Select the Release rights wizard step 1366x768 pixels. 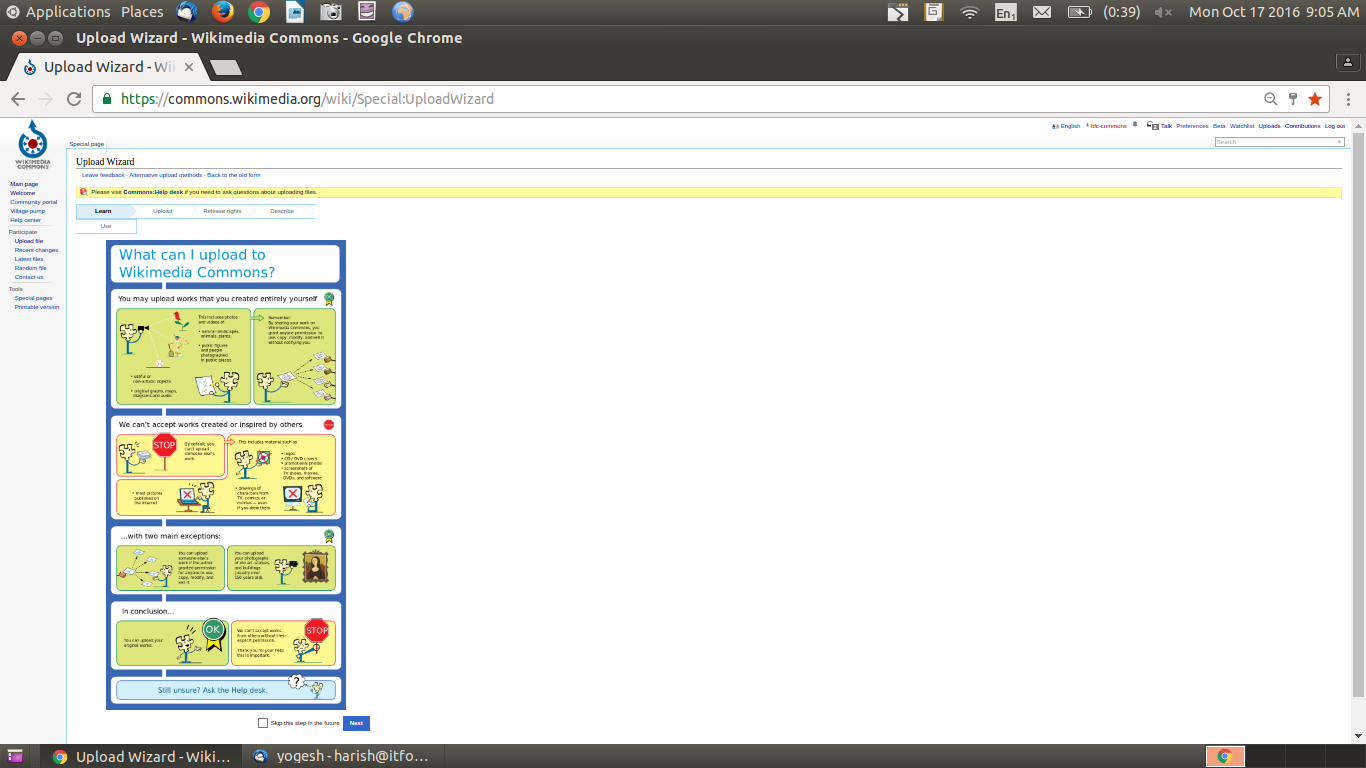coord(222,211)
